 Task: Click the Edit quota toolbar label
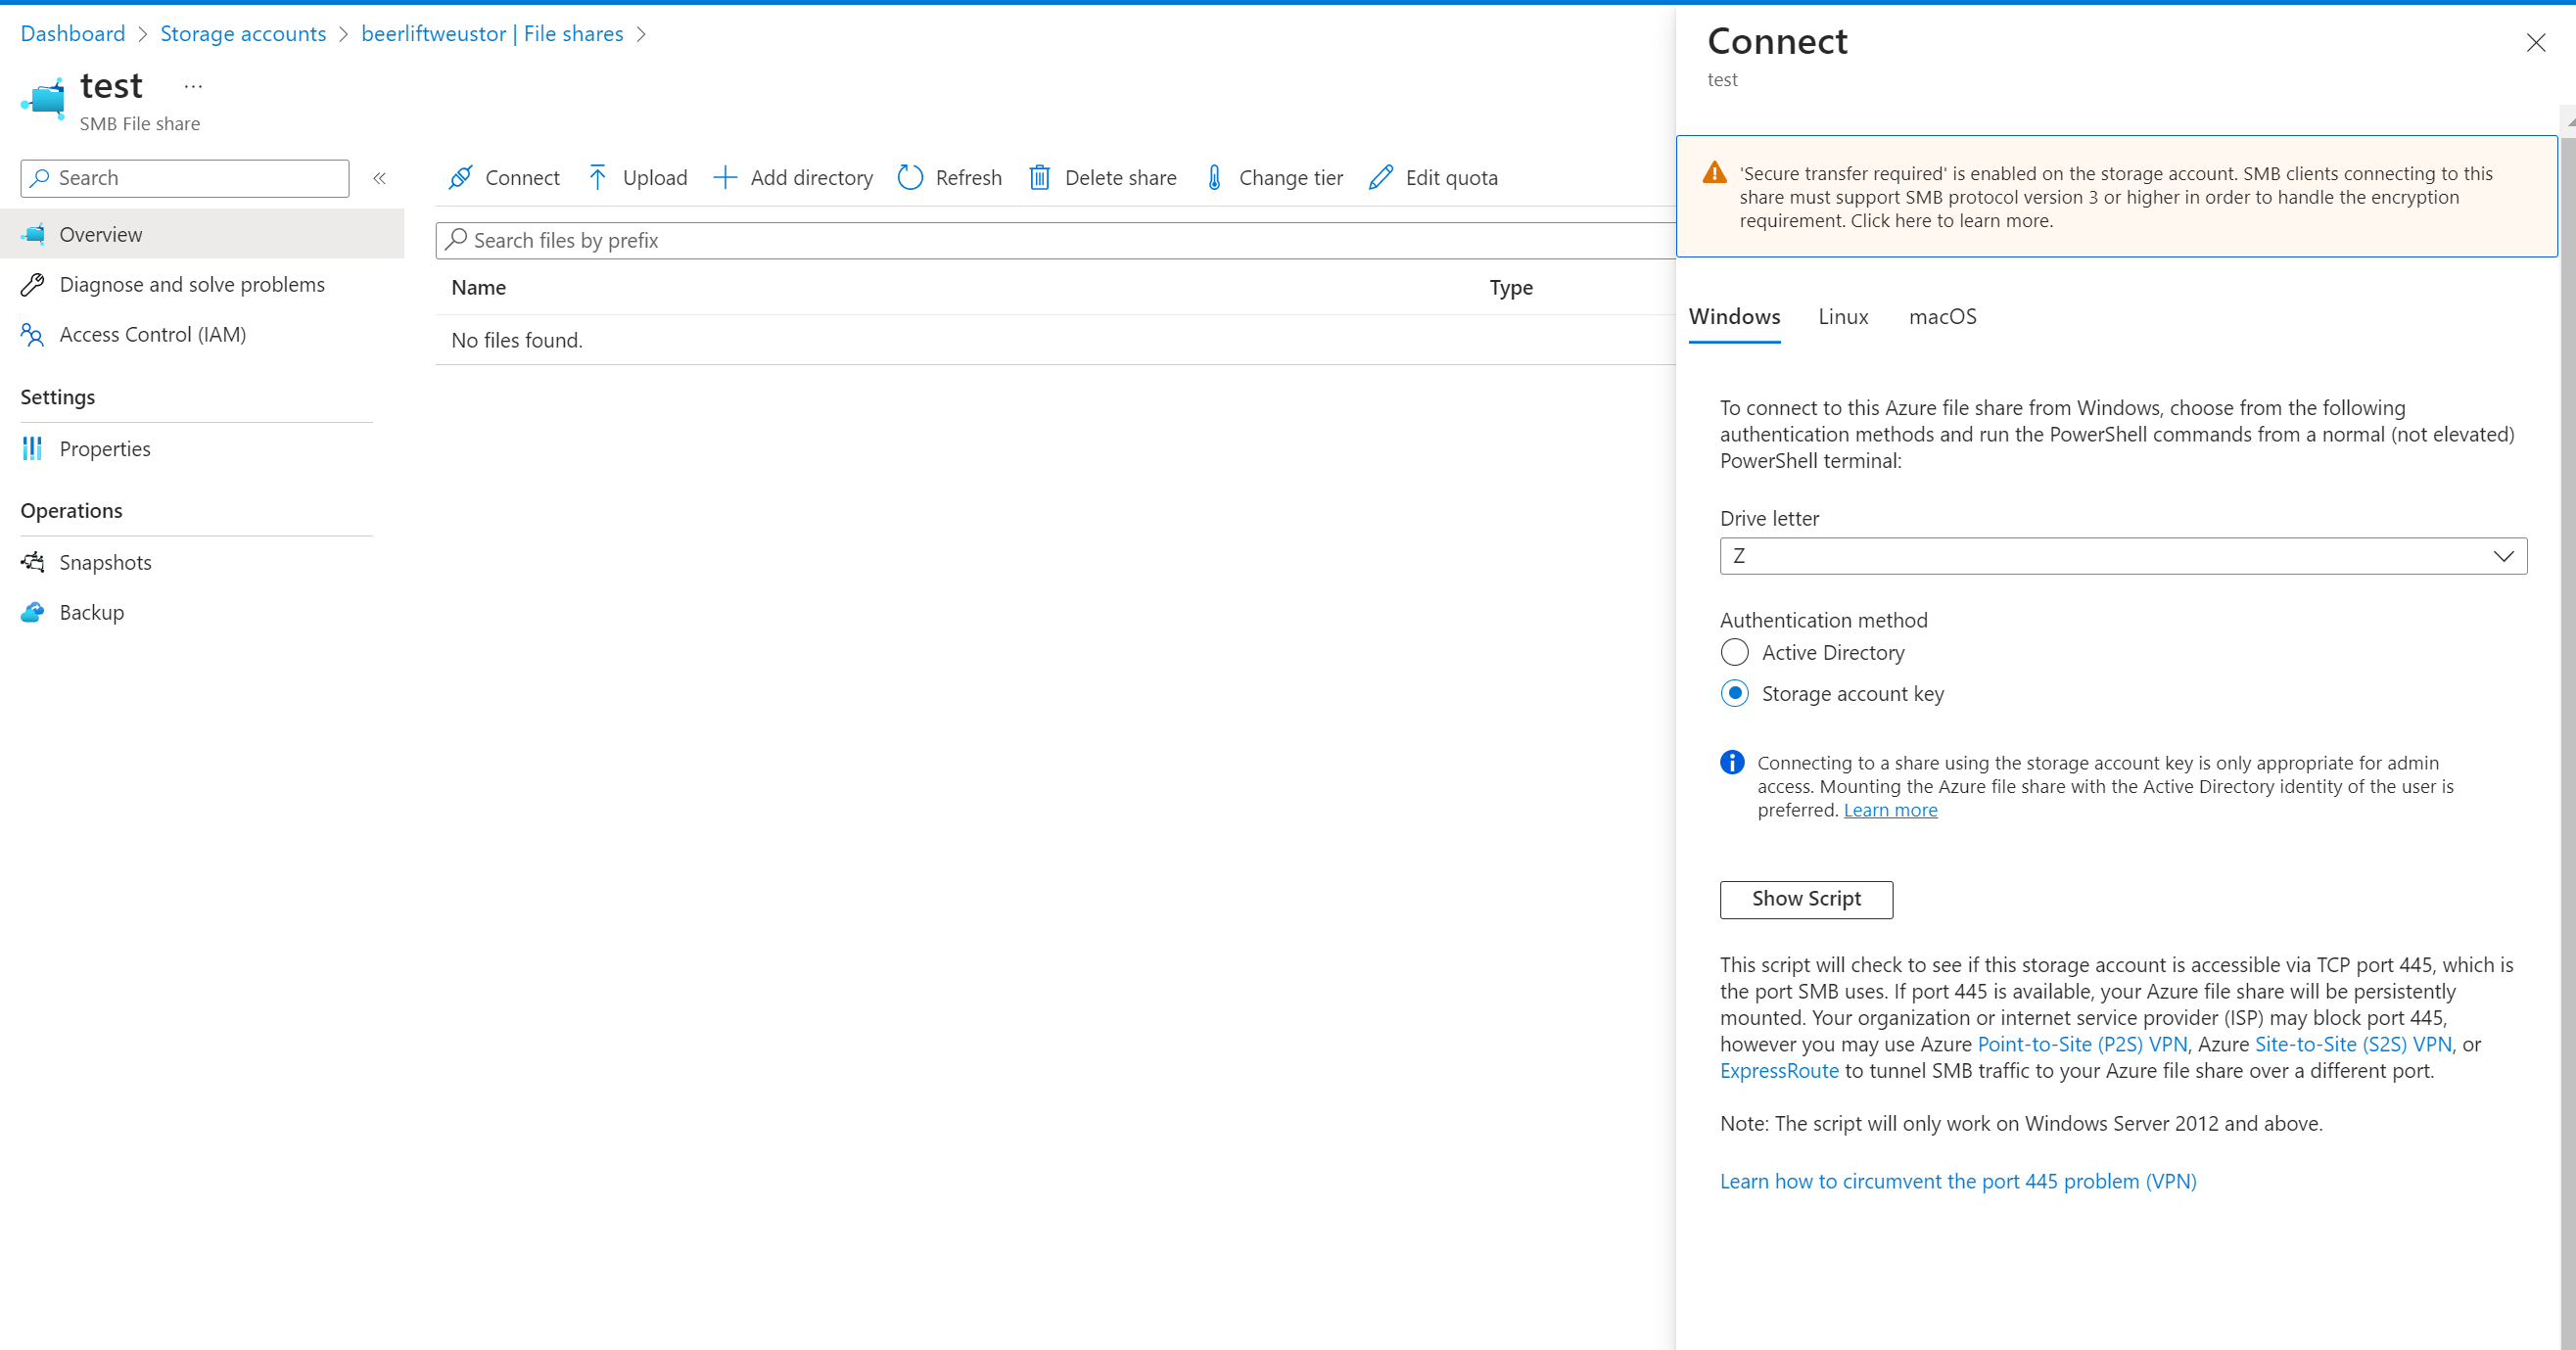(1452, 178)
